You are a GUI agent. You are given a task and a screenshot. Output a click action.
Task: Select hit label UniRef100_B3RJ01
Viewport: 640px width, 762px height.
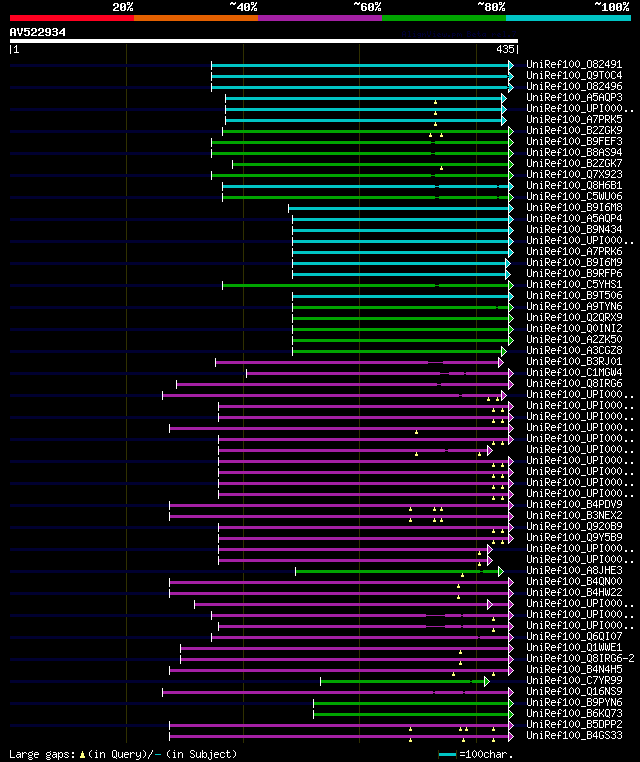pyautogui.click(x=574, y=362)
